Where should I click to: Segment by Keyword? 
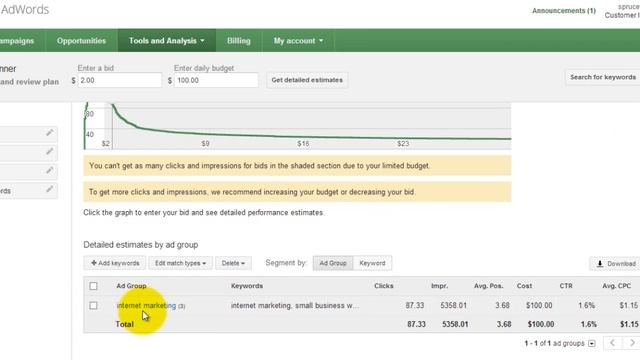(372, 263)
